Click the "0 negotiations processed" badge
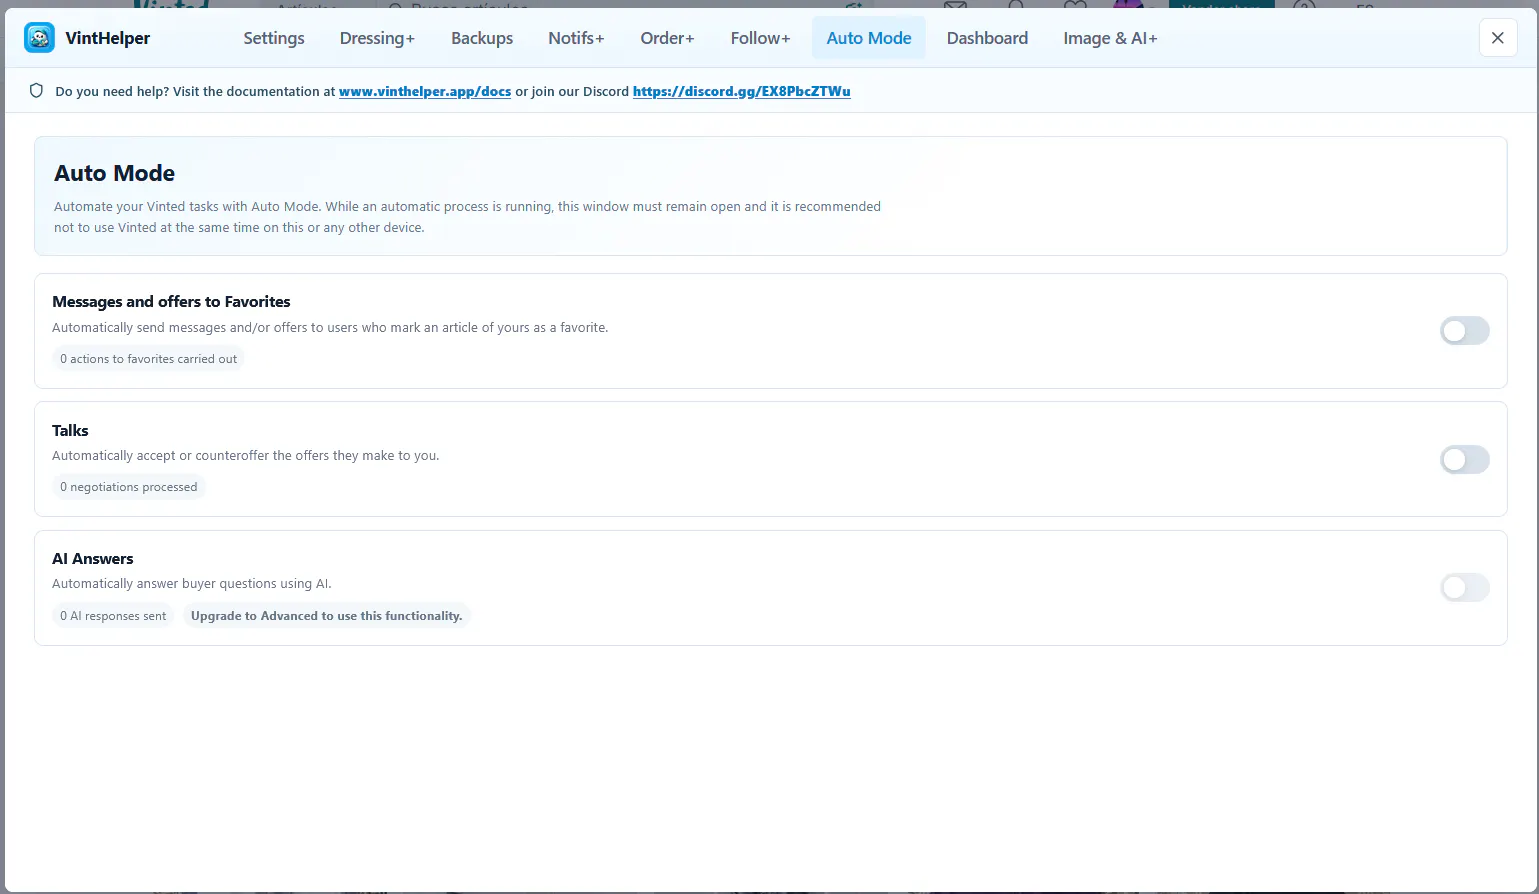Screen dimensions: 1539x894 [129, 487]
